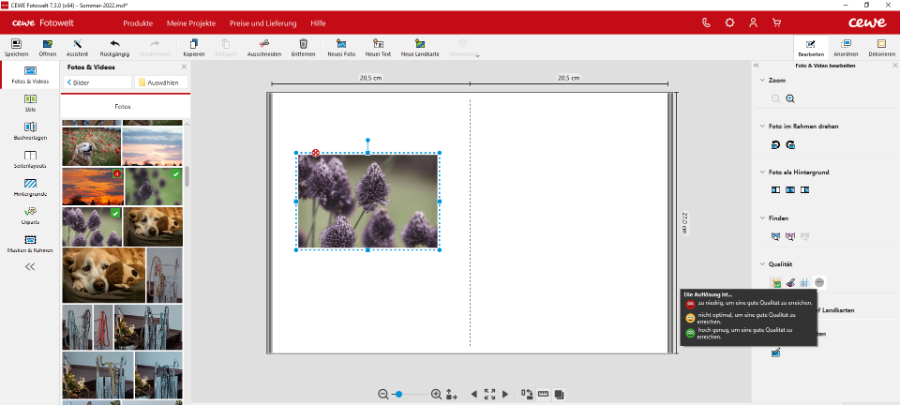Toggle the brush icon under Qualität
900x405 pixels.
coord(790,282)
